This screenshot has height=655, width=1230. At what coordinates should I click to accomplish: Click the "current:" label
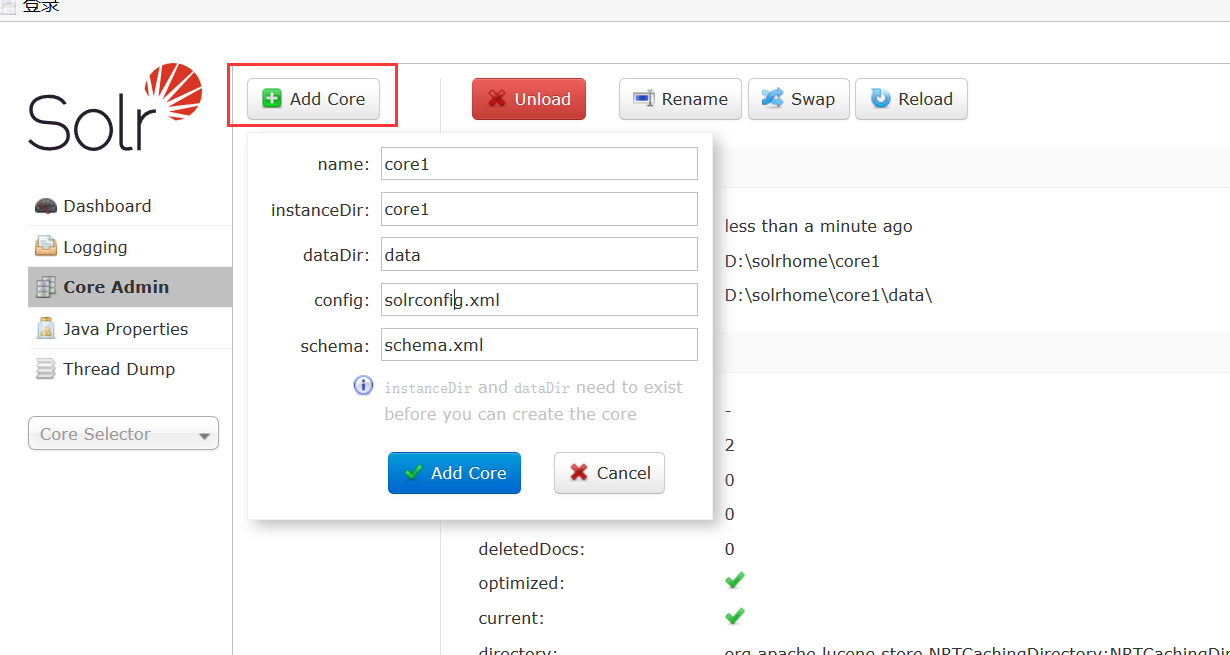[511, 618]
